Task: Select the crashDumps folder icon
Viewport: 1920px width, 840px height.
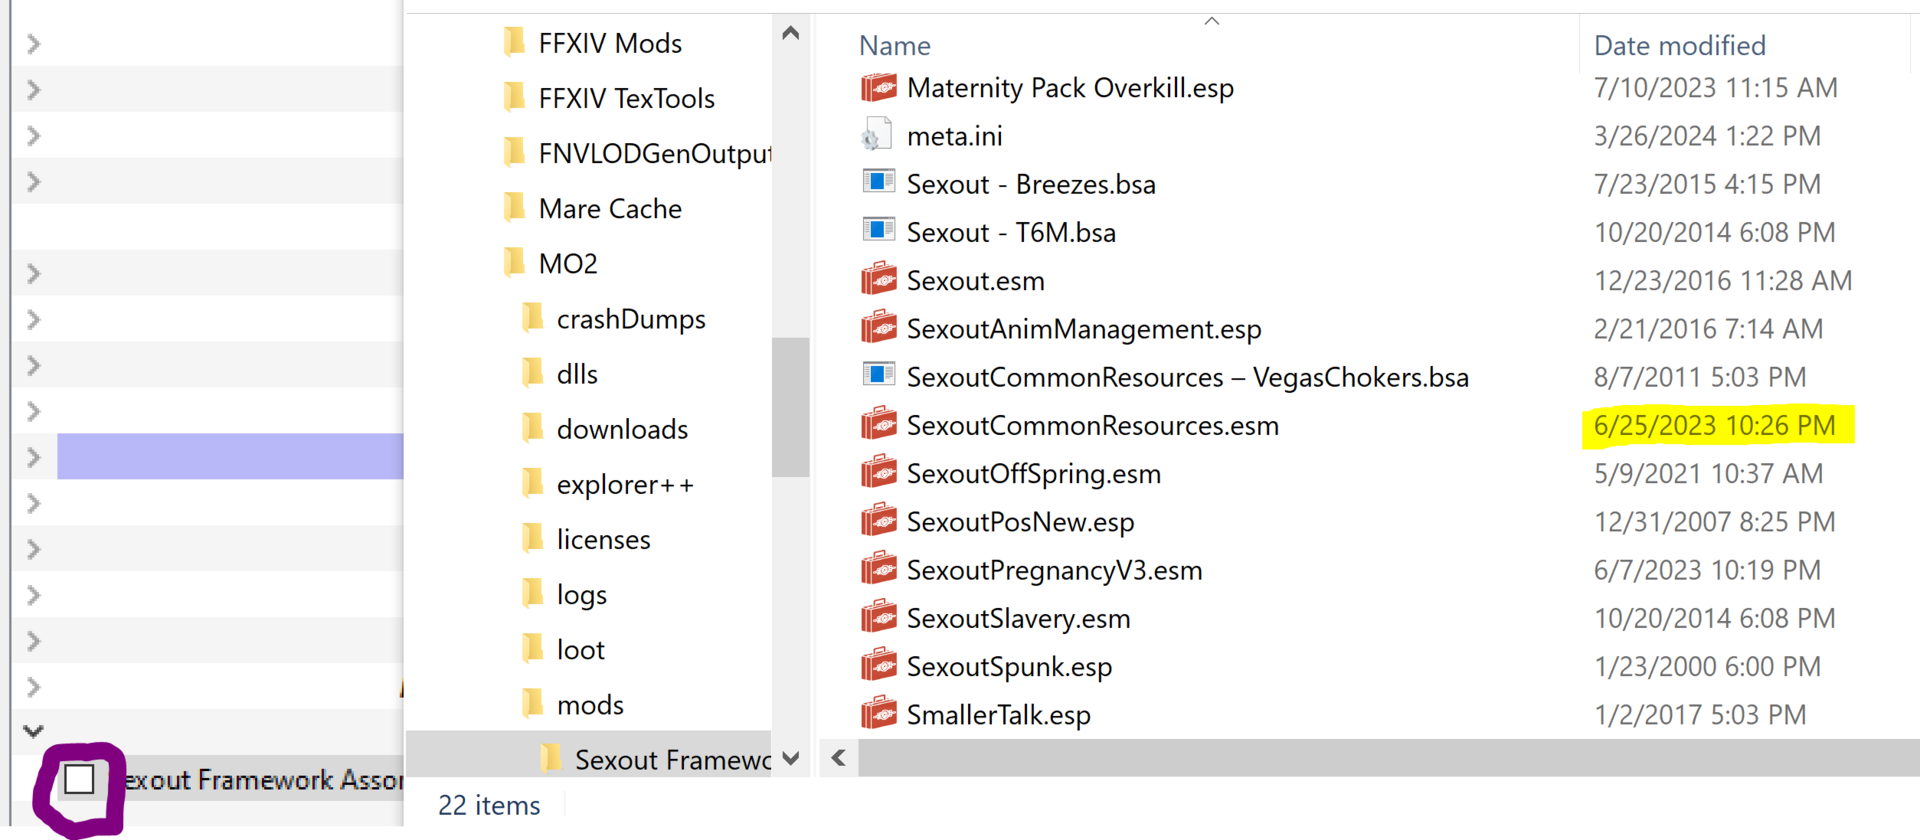Action: [533, 318]
